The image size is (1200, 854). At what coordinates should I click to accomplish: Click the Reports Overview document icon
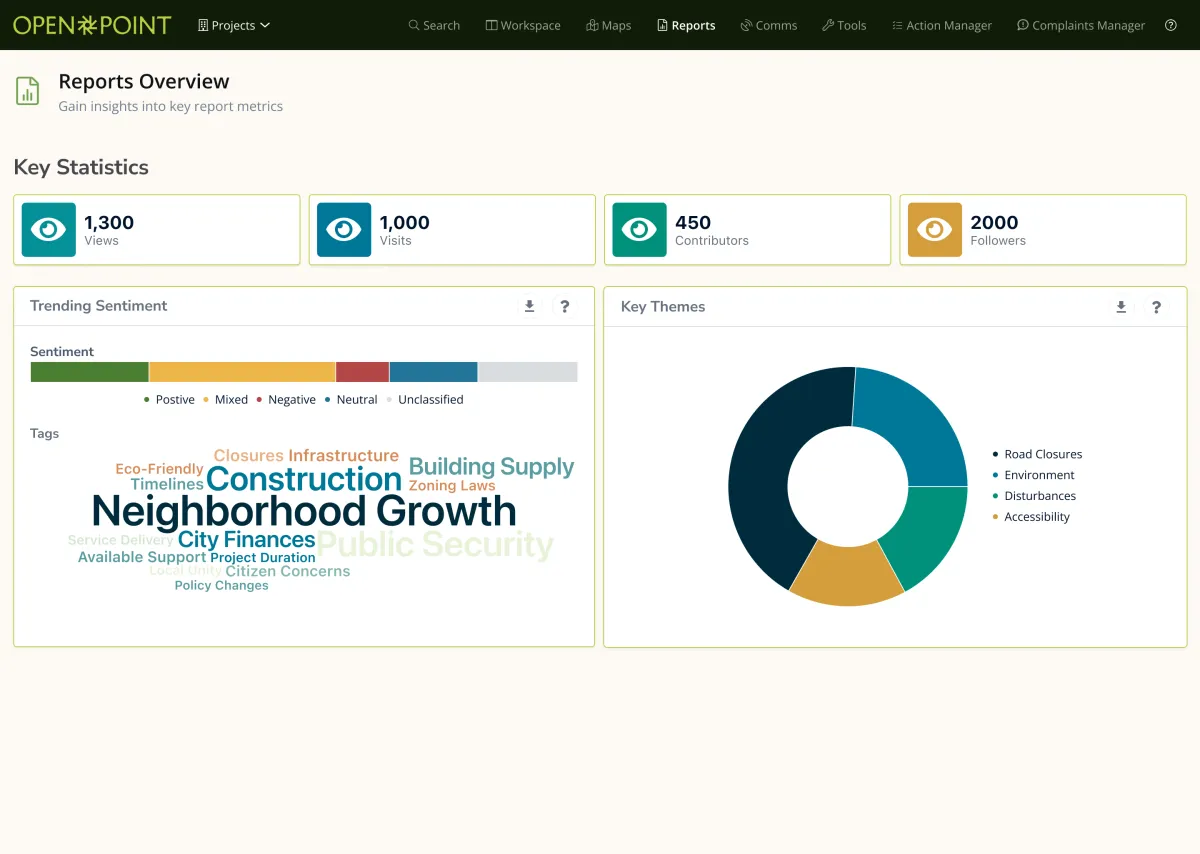[28, 91]
